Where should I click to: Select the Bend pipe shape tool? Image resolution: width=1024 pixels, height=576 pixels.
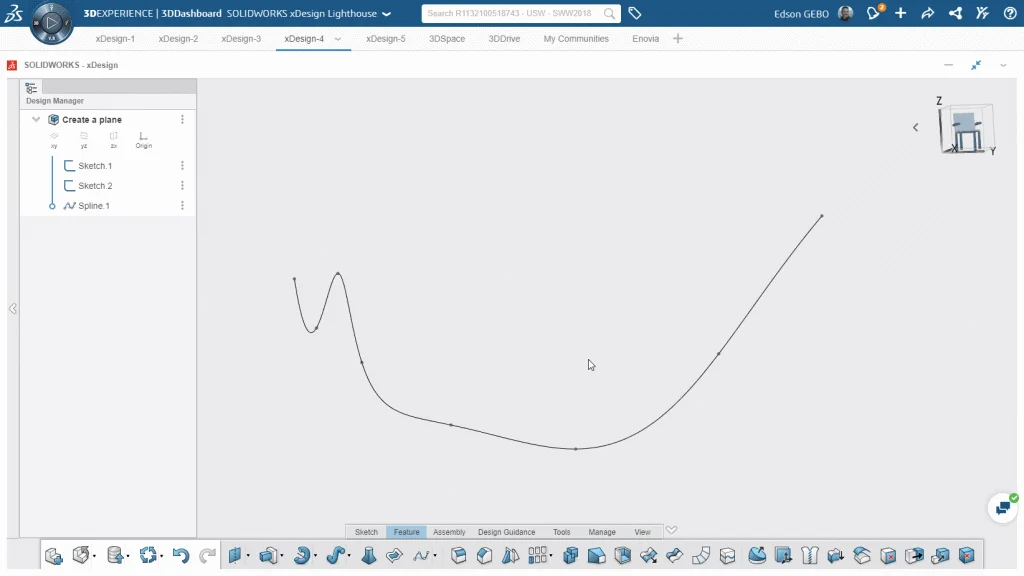701,556
